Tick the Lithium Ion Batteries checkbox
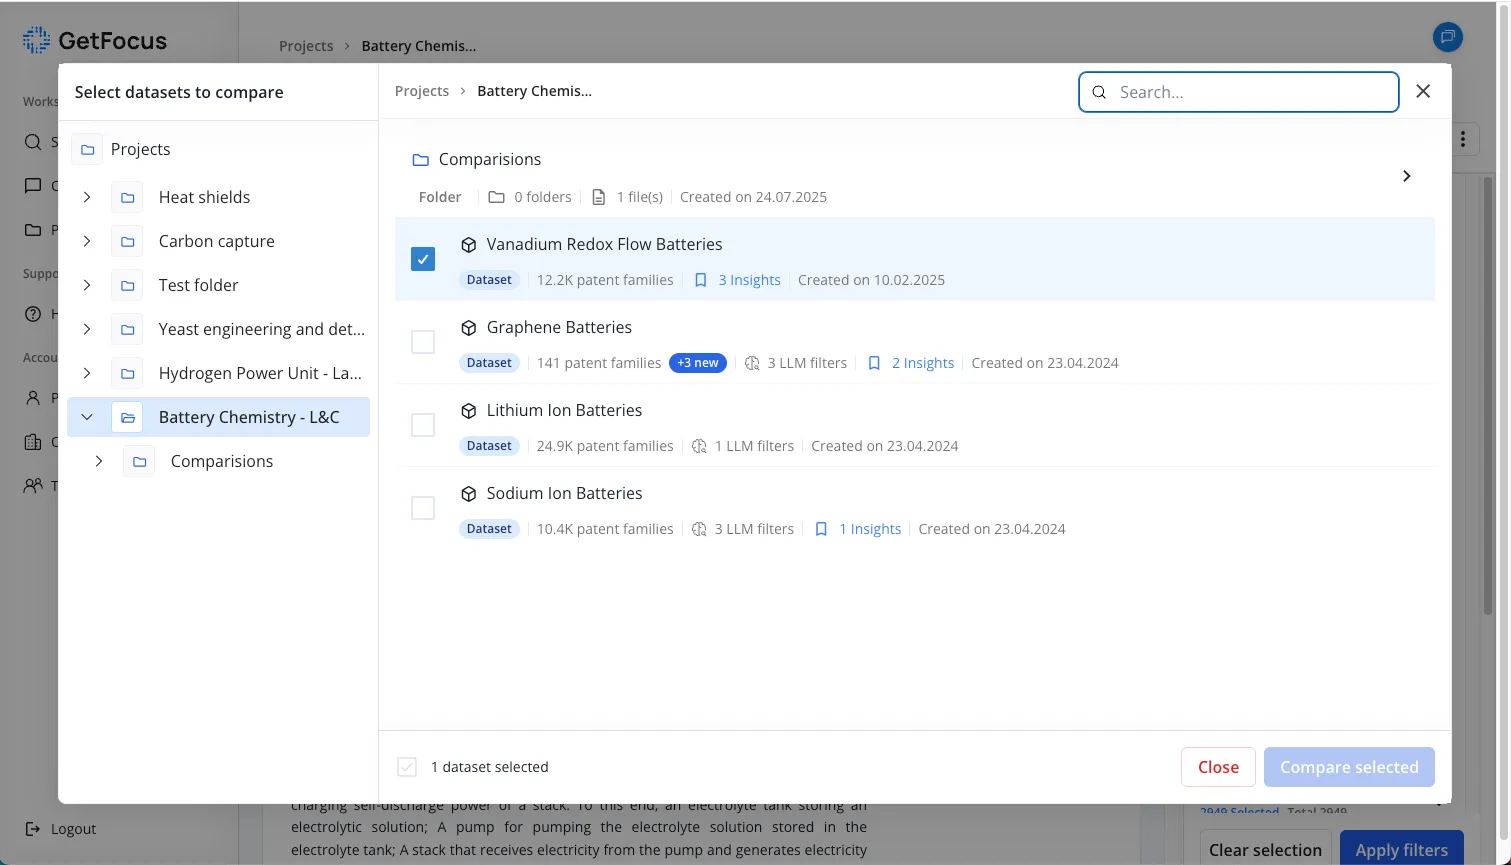 tap(423, 425)
